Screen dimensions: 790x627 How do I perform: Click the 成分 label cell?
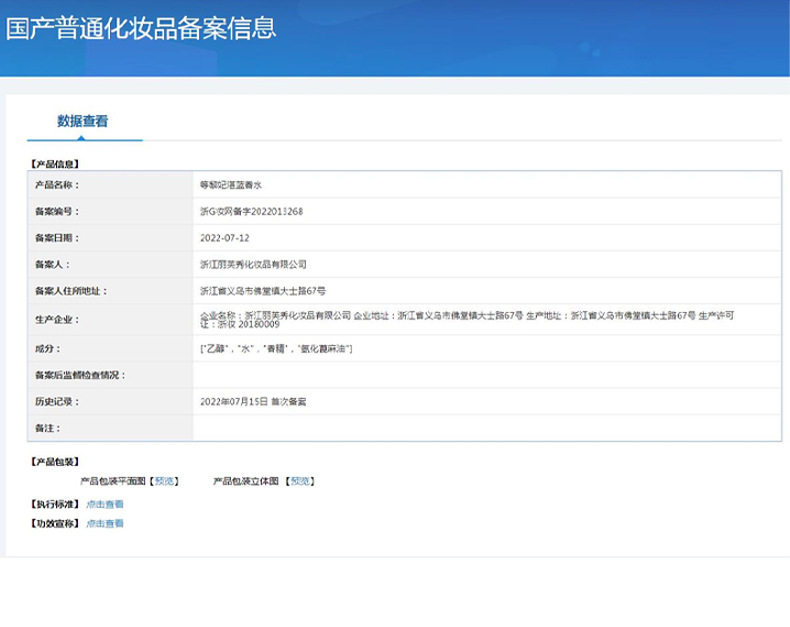(110, 348)
